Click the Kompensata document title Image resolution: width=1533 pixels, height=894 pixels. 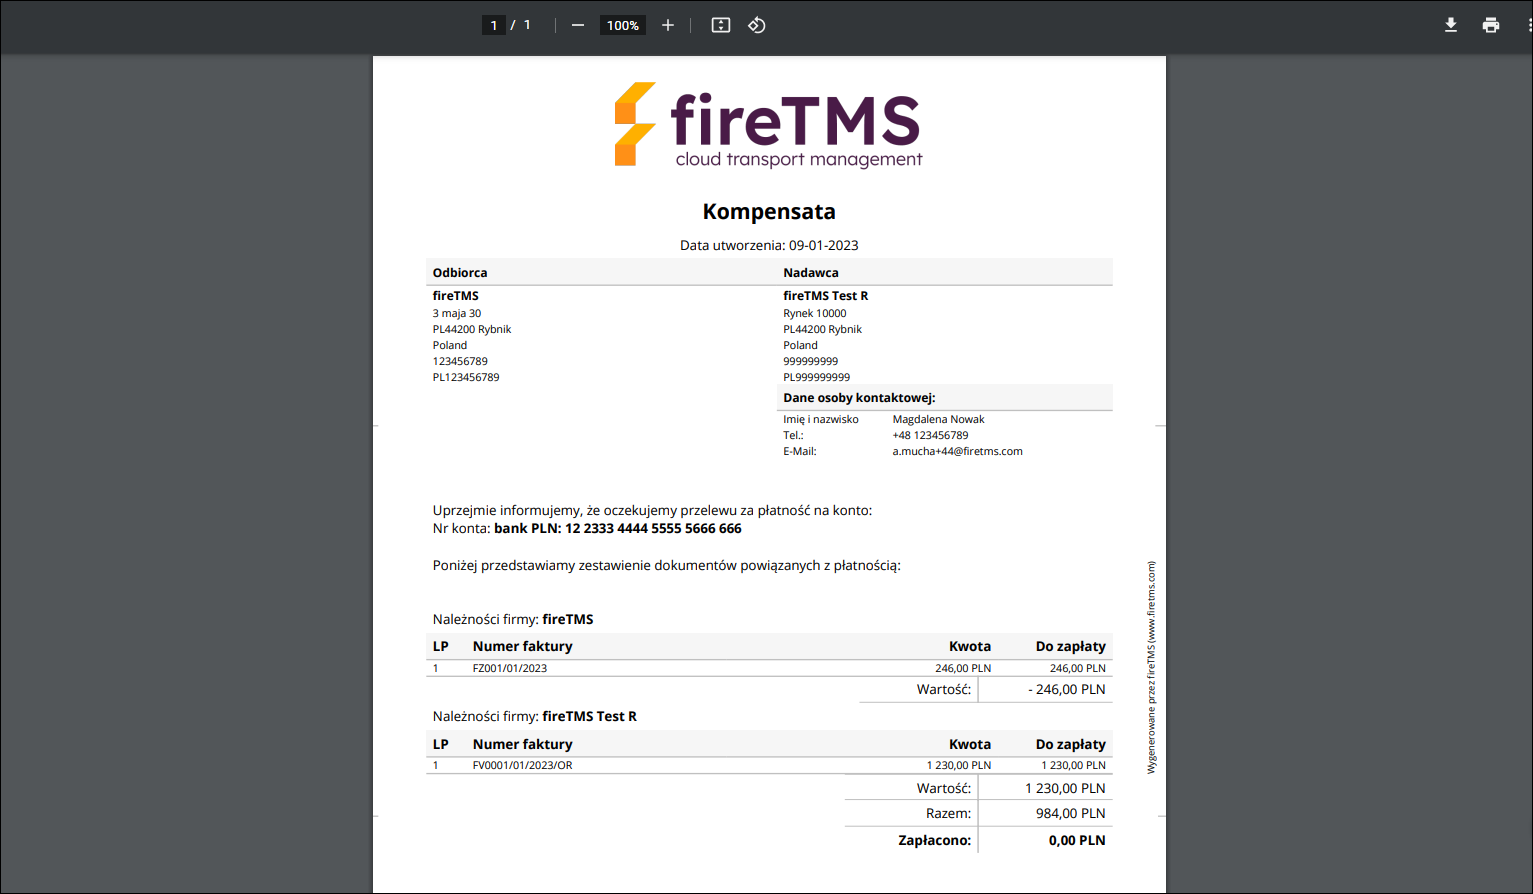pos(769,211)
